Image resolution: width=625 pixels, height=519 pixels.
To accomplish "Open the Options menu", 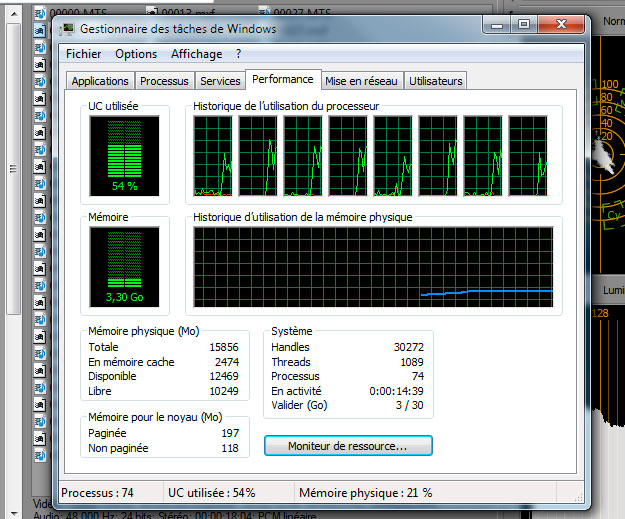I will [x=136, y=54].
